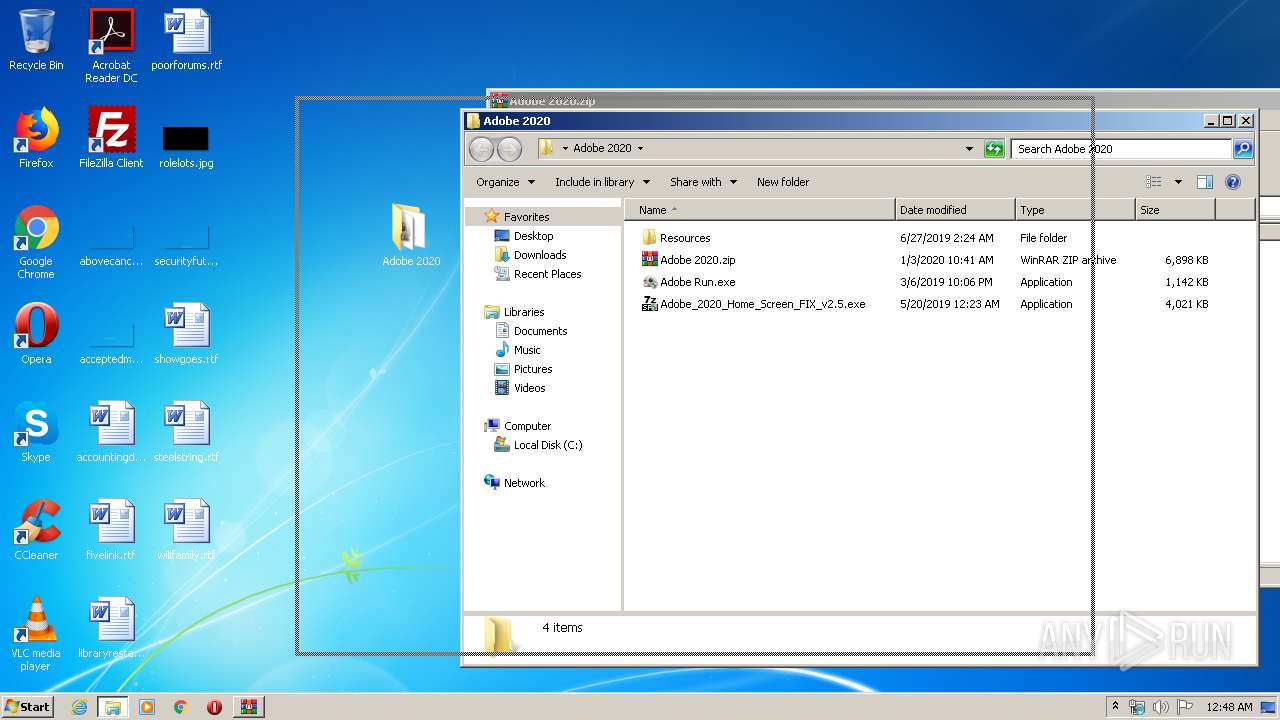
Task: Click Adobe 2020 breadcrumb in address bar
Action: [602, 149]
